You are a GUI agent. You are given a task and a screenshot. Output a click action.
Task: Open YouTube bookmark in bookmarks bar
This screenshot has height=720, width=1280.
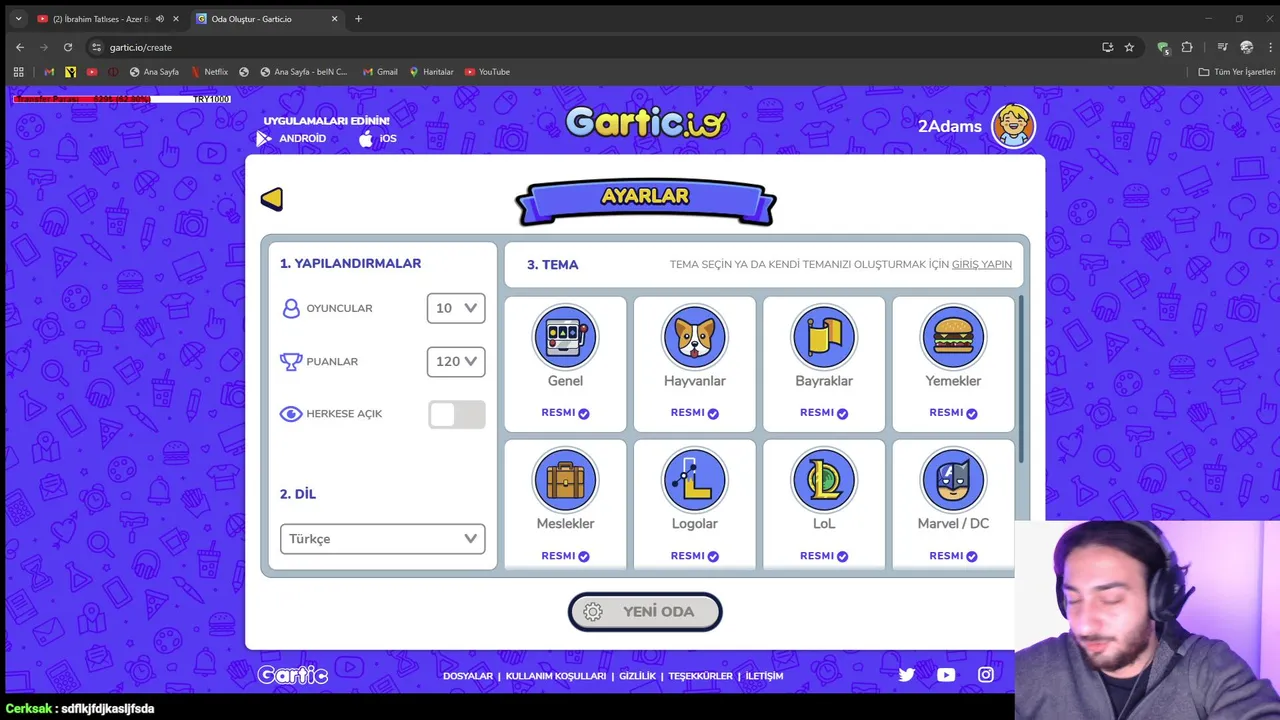487,72
